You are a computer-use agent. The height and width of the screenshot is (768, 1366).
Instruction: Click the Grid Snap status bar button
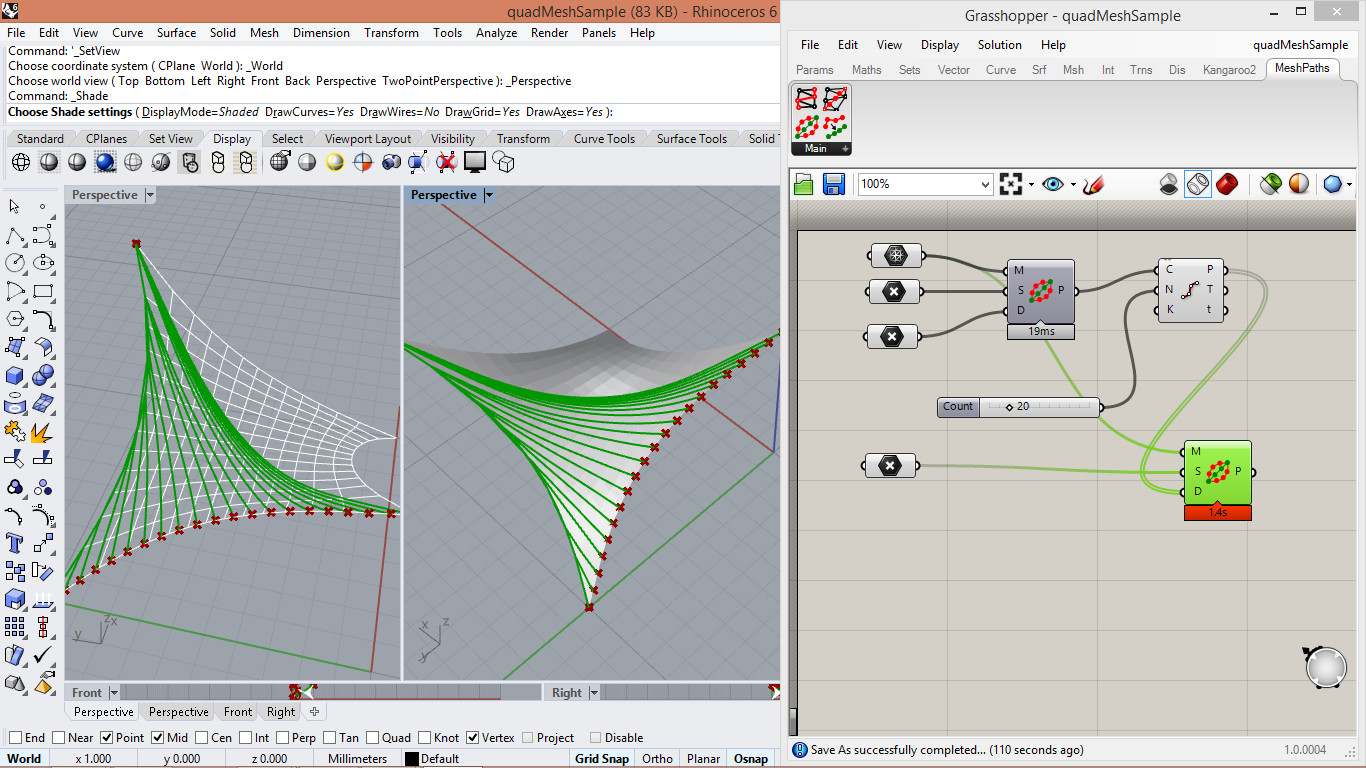602,759
